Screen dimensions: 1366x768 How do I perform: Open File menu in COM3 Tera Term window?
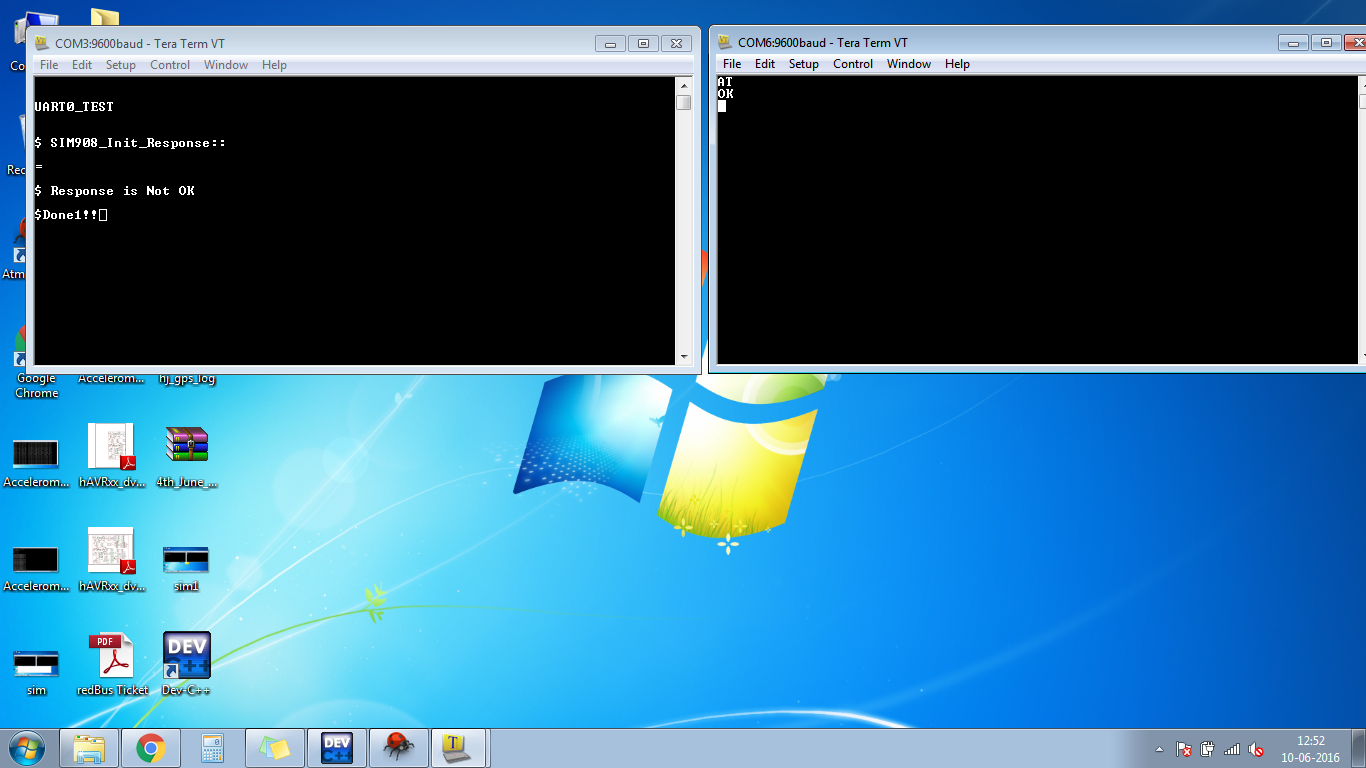pyautogui.click(x=49, y=65)
